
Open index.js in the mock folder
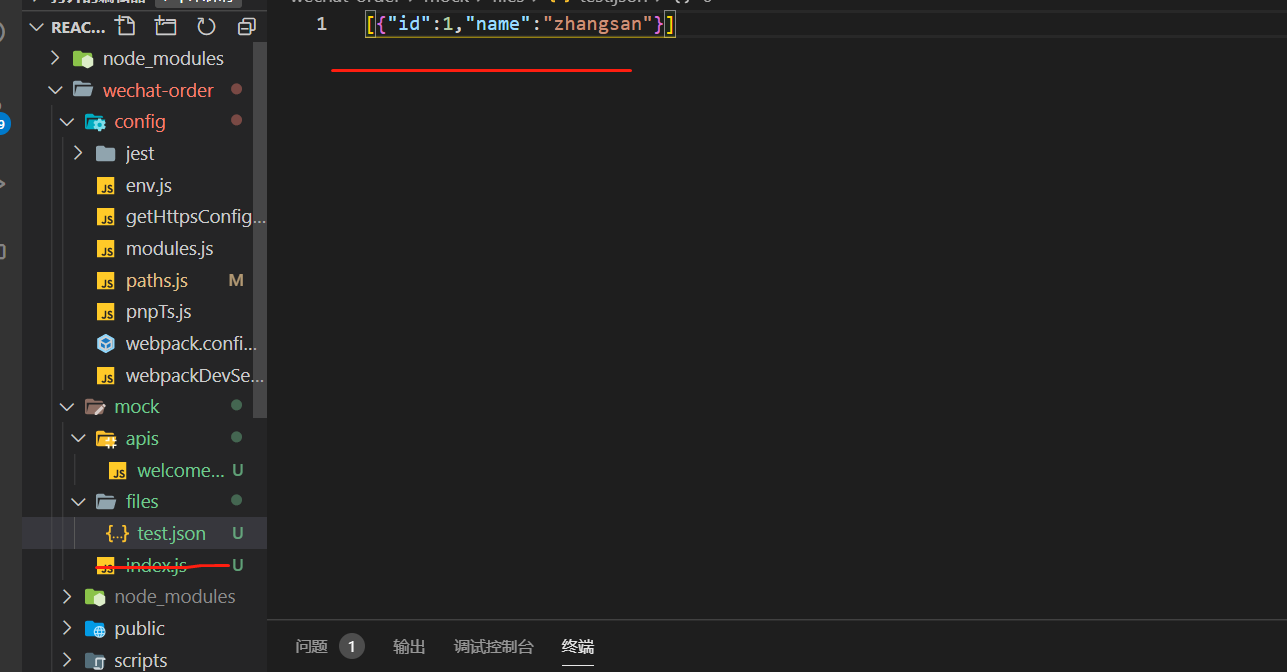click(x=156, y=565)
